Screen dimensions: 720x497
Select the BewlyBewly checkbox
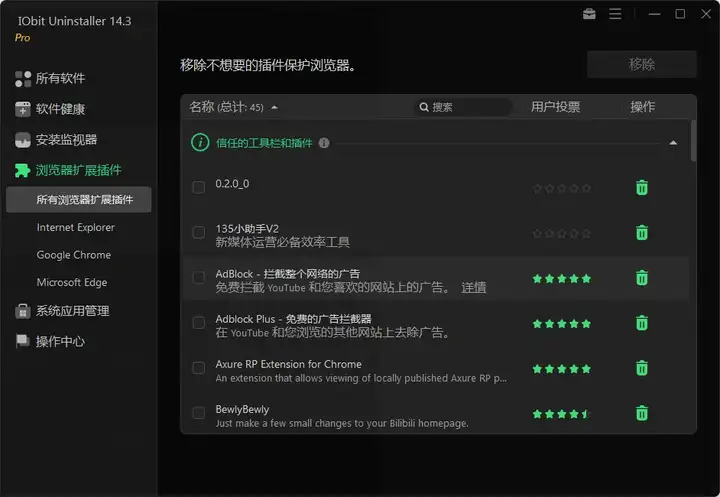click(x=198, y=412)
